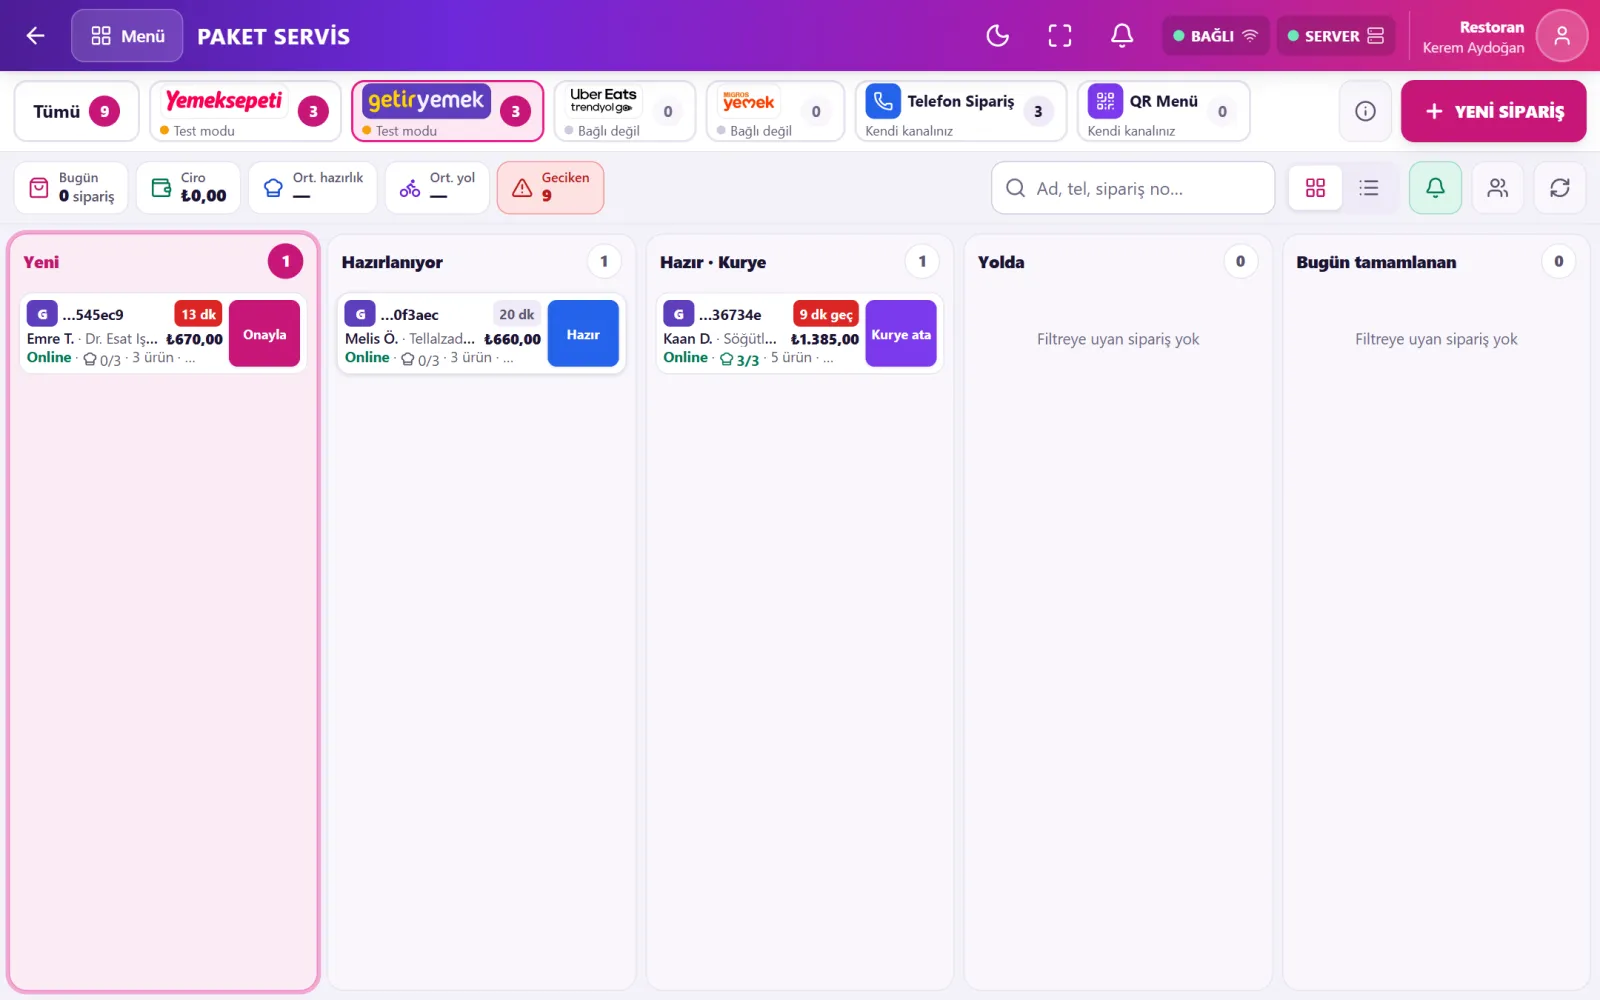Focus the order search input field
1600x1000 pixels.
click(x=1133, y=188)
